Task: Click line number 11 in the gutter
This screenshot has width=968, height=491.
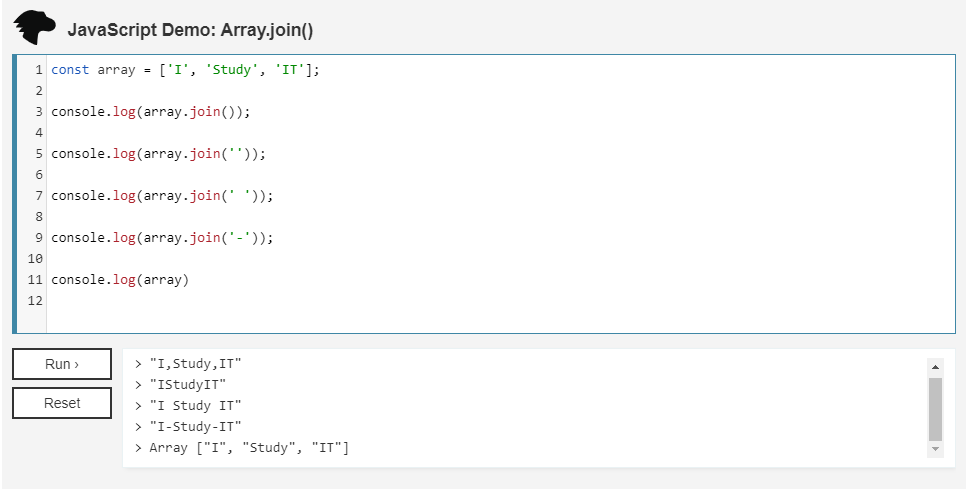Action: (x=36, y=280)
